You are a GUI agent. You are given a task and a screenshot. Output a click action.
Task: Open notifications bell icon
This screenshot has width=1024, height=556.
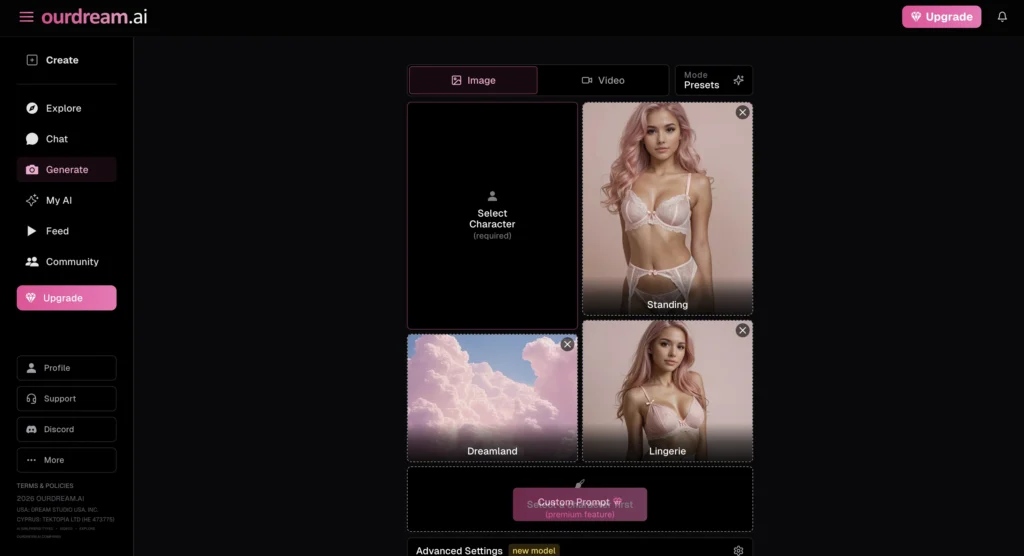[x=1002, y=17]
